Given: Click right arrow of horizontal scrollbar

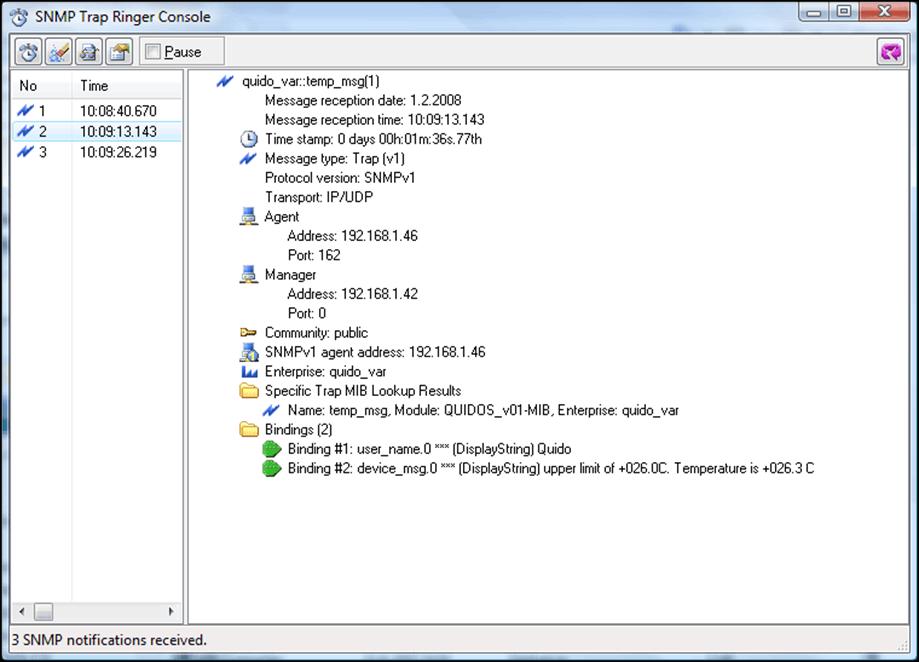Looking at the screenshot, I should [x=171, y=612].
